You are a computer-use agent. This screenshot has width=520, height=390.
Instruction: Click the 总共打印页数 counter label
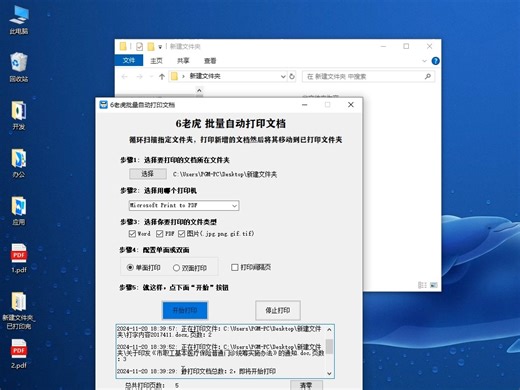(145, 386)
